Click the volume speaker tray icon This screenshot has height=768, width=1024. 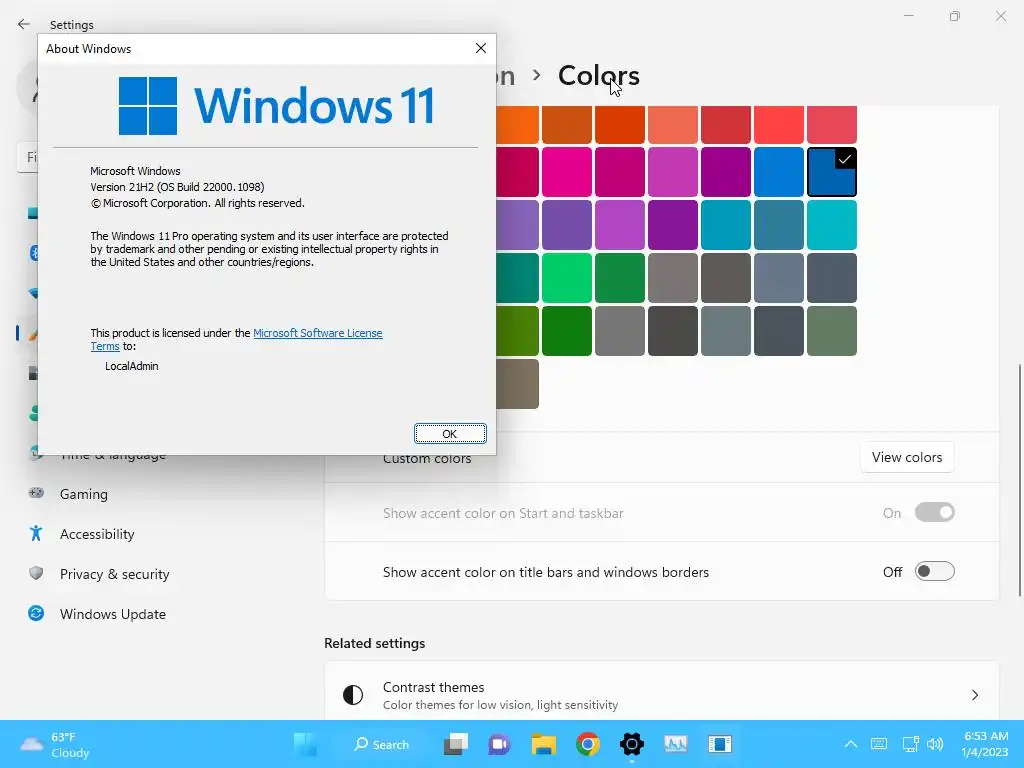click(x=935, y=744)
